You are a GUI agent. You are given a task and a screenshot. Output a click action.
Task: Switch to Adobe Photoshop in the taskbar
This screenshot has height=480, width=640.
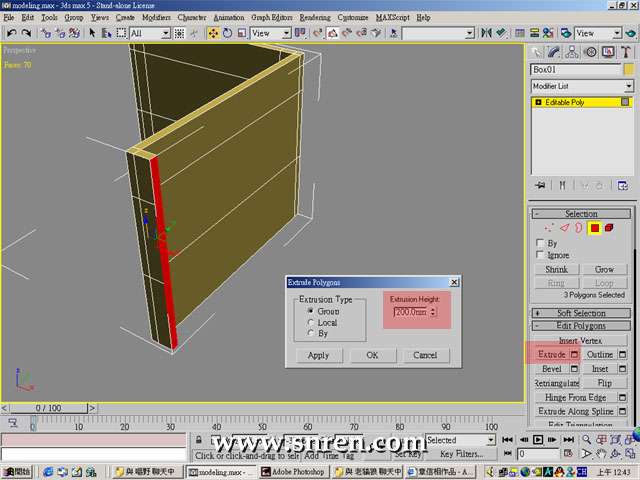[293, 472]
